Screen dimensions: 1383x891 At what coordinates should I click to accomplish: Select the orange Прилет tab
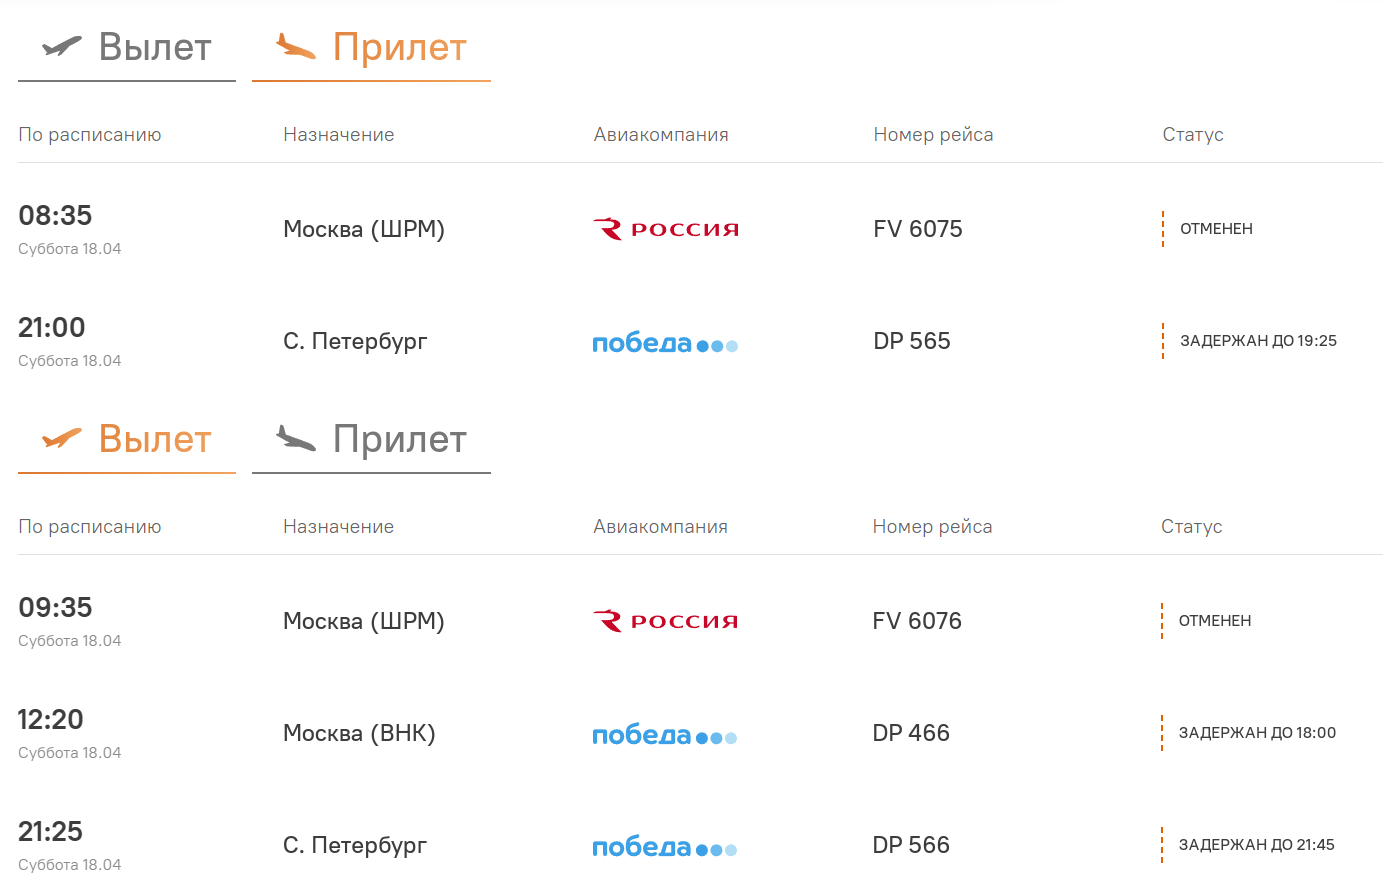[x=400, y=47]
